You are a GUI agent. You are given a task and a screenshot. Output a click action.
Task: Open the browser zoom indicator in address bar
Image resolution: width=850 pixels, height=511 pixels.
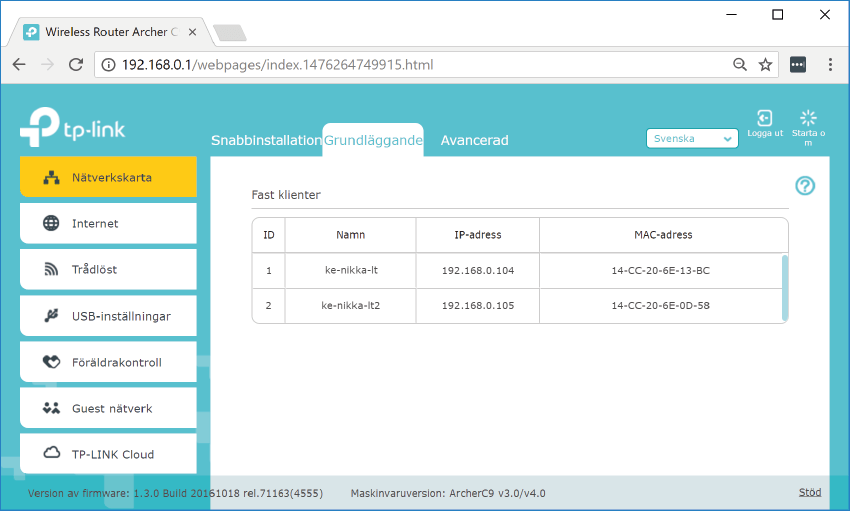pyautogui.click(x=740, y=64)
